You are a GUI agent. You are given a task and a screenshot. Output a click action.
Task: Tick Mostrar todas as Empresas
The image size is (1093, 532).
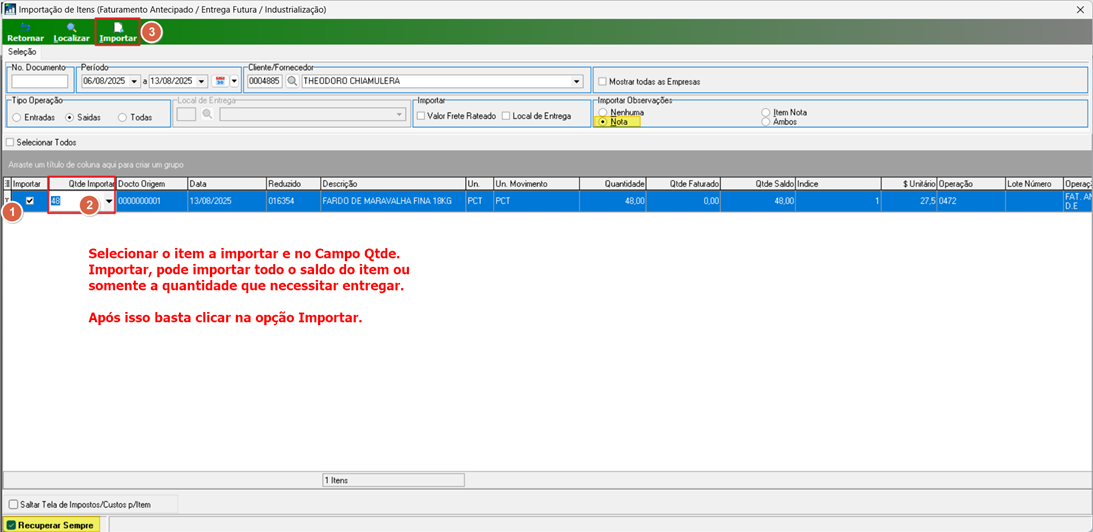tap(602, 82)
